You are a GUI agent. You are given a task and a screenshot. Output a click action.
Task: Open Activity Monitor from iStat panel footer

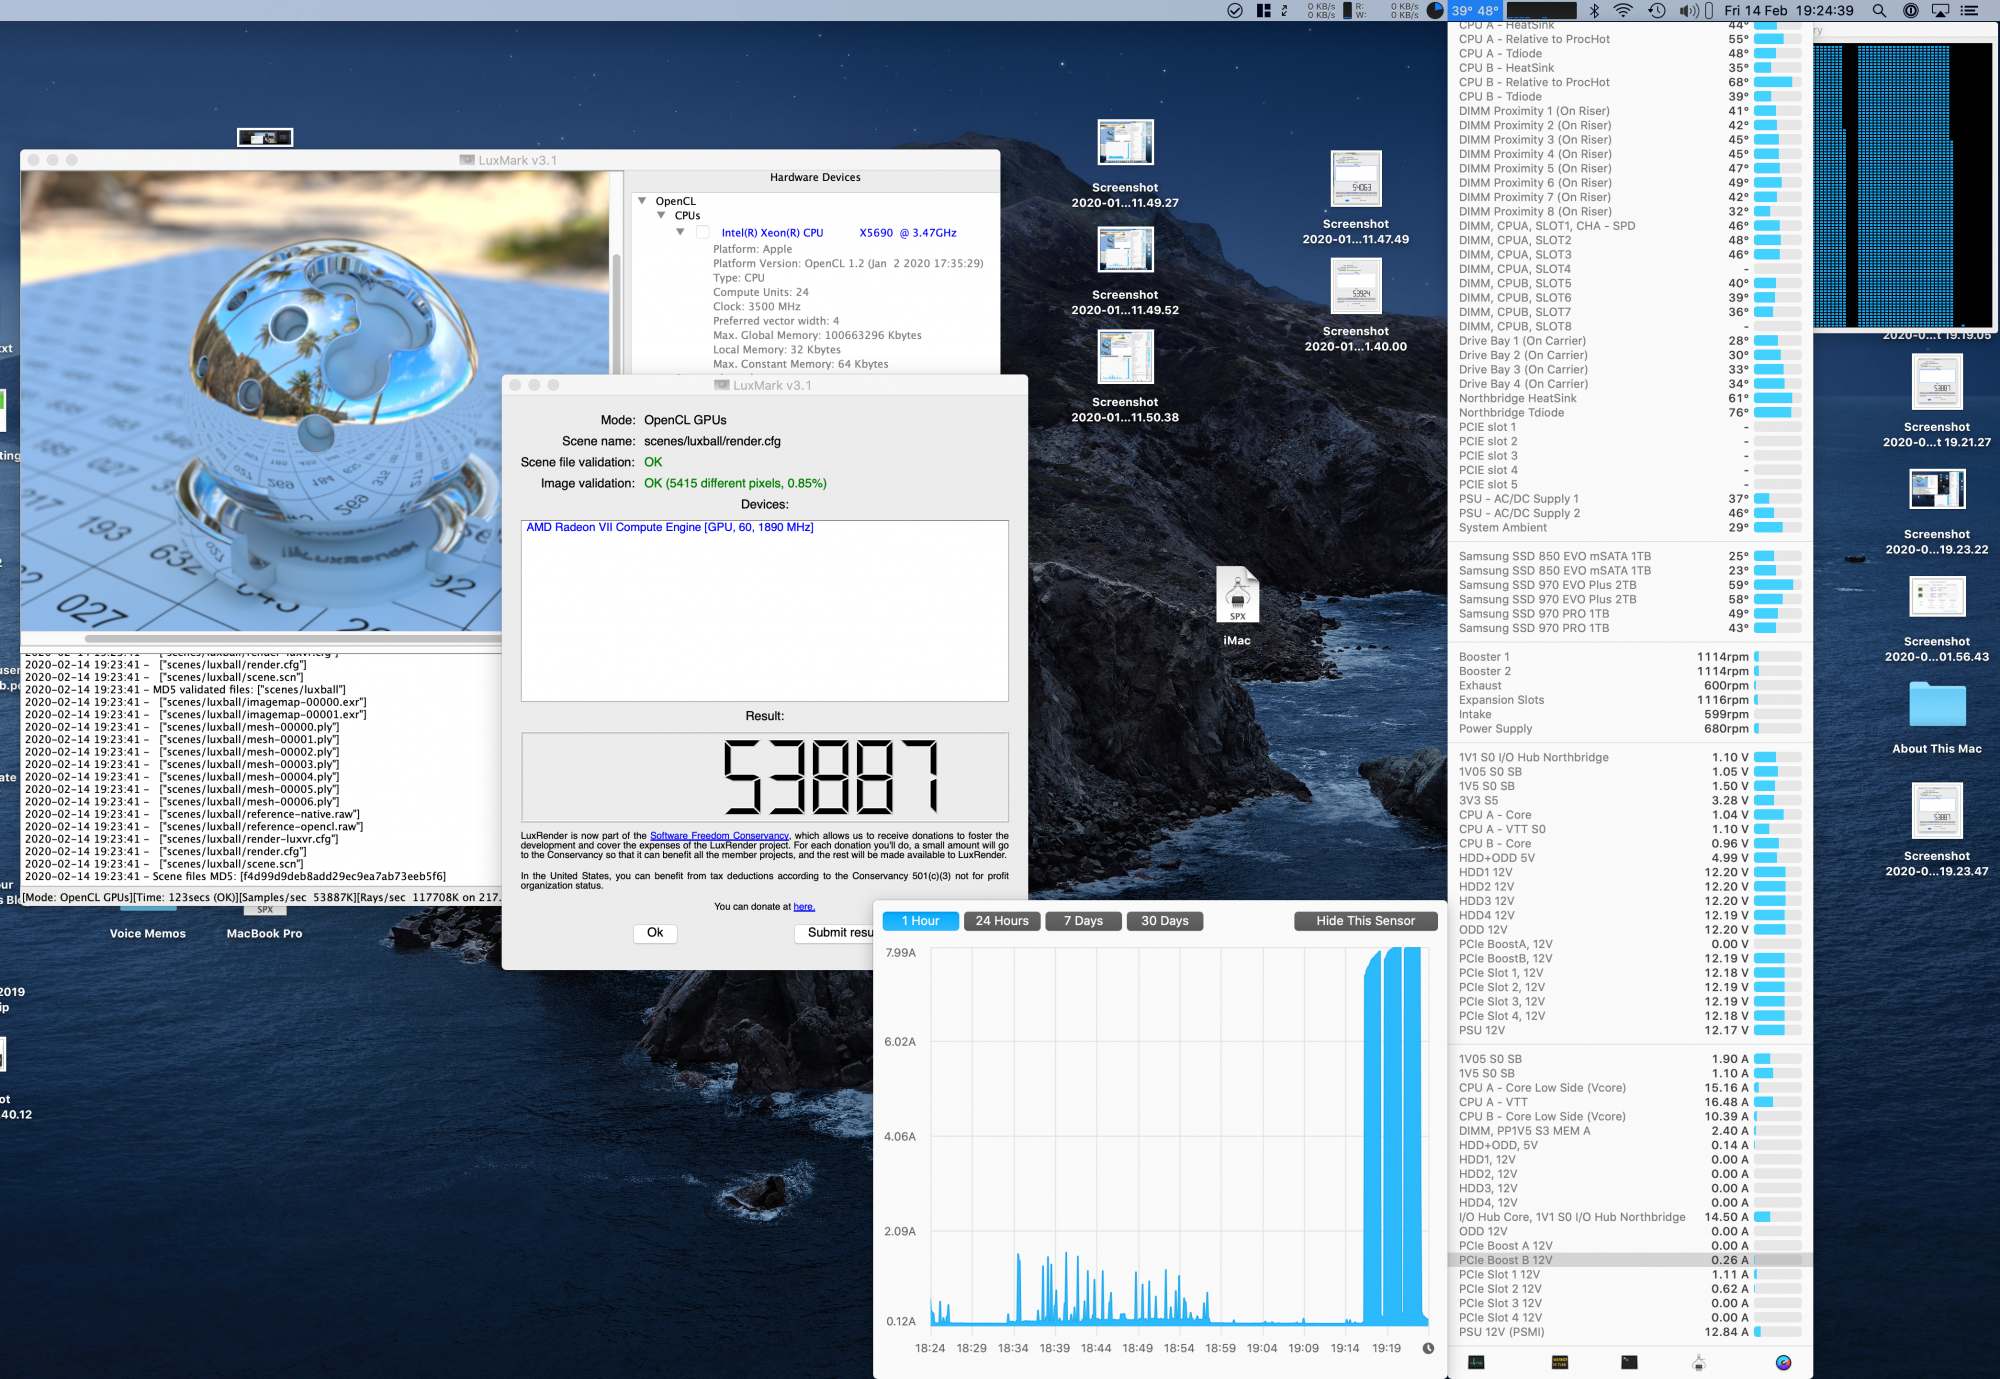[1476, 1362]
